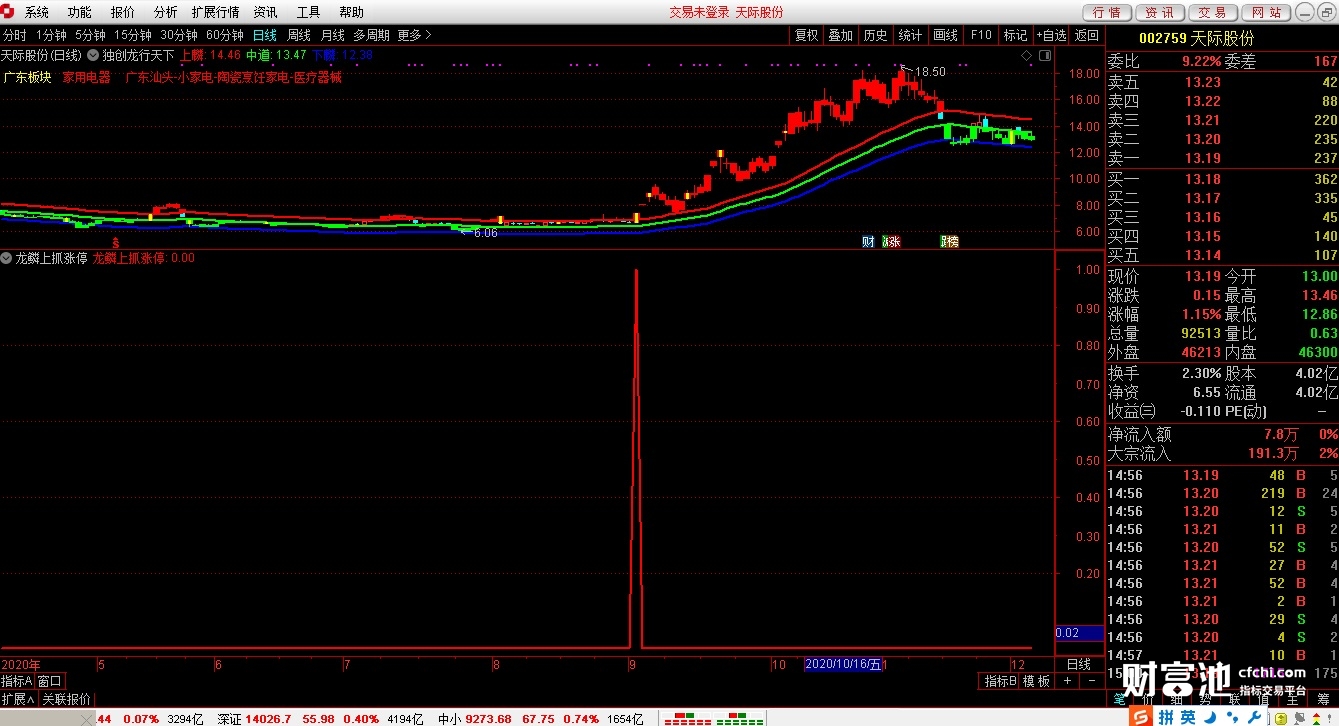
Task: Click the minus zoom-out button near 模板
Action: pos(1092,681)
